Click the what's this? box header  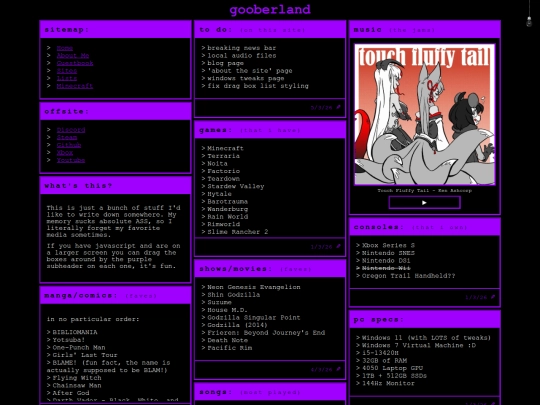115,186
